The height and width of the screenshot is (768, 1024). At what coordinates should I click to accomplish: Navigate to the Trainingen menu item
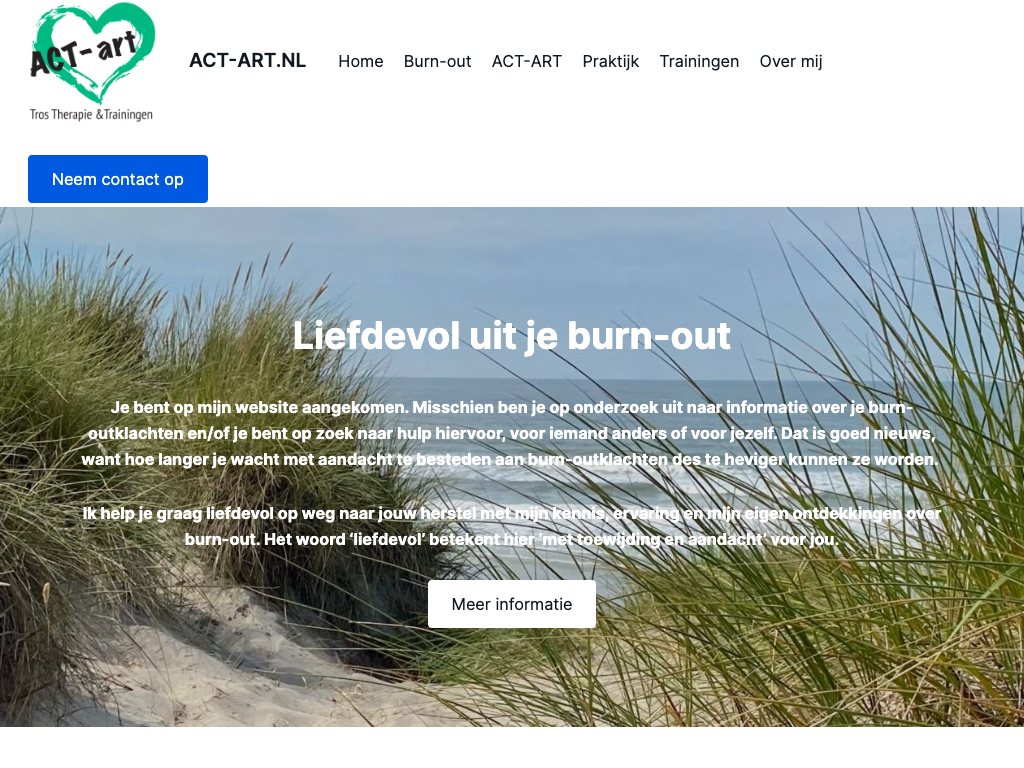point(699,61)
